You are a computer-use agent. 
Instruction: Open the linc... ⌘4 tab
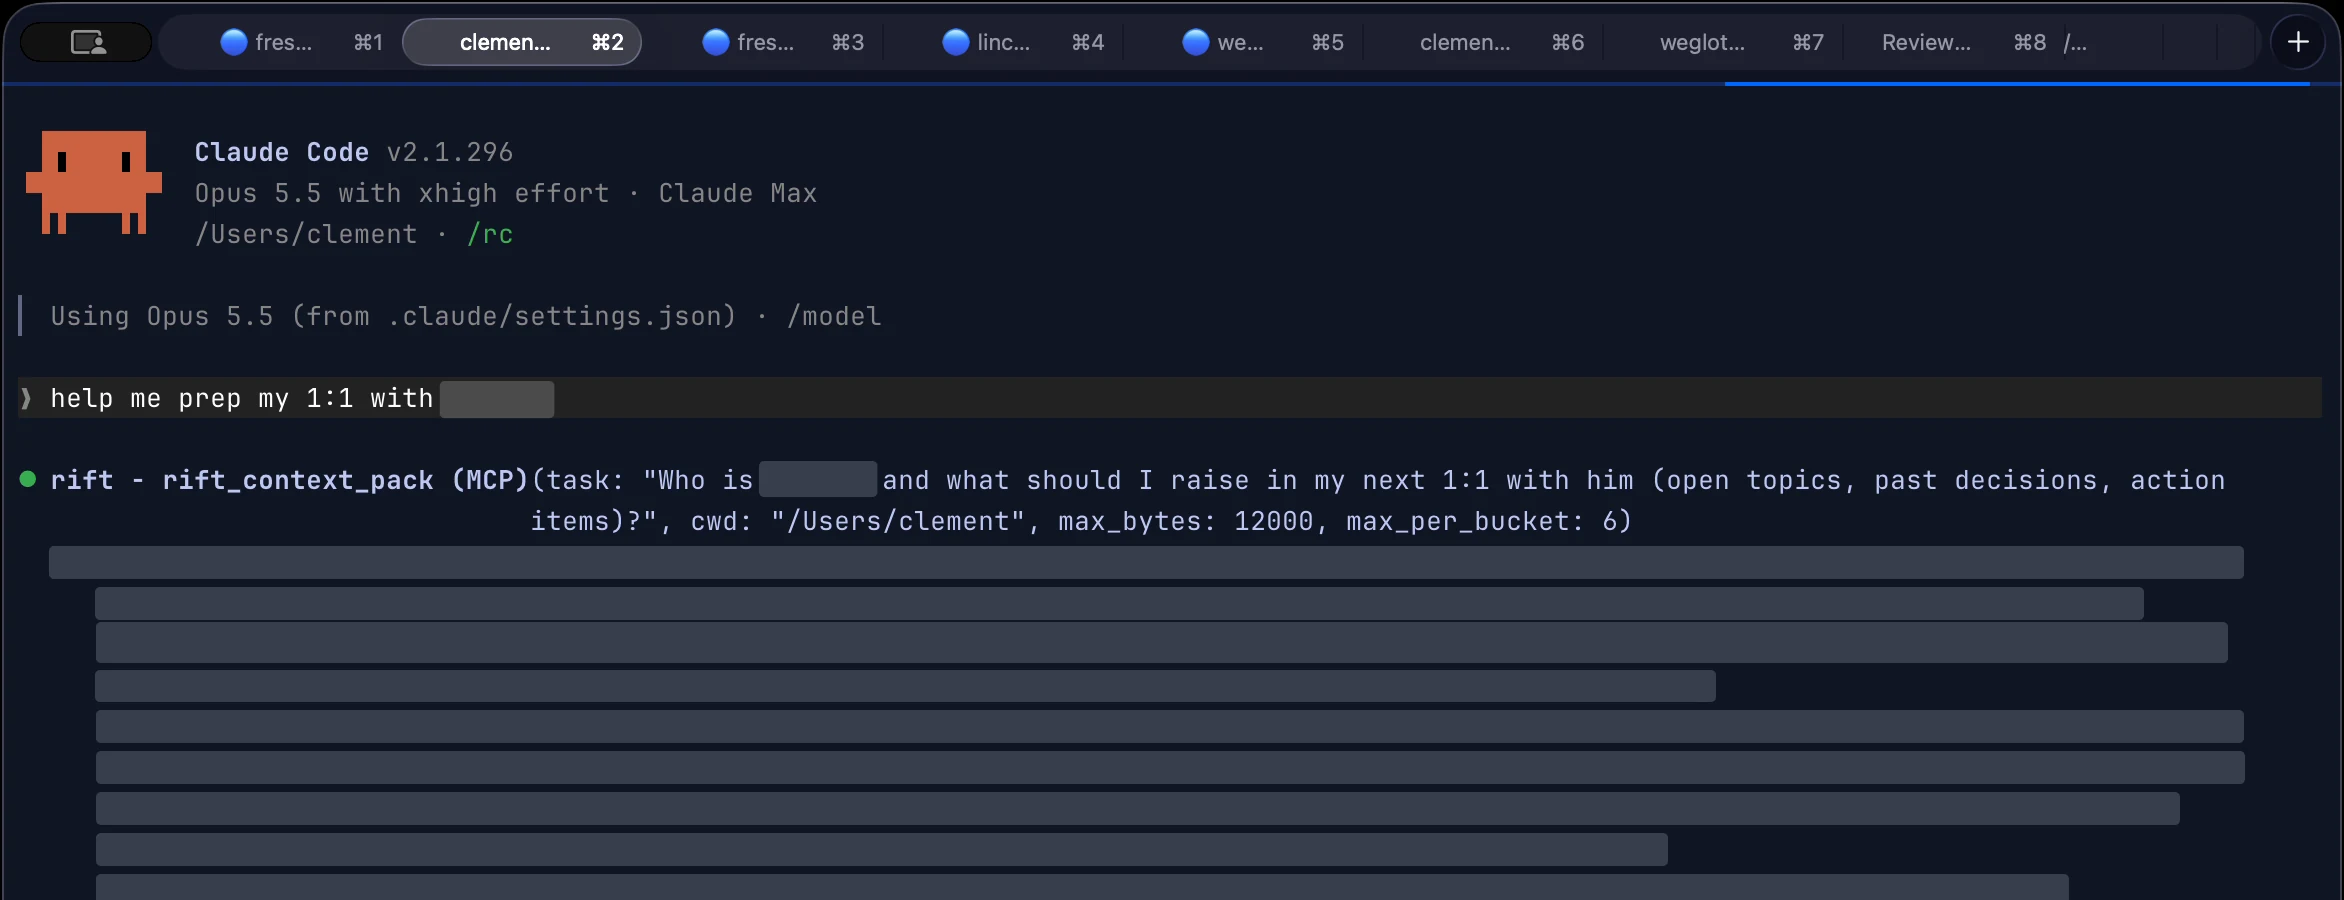(1004, 42)
